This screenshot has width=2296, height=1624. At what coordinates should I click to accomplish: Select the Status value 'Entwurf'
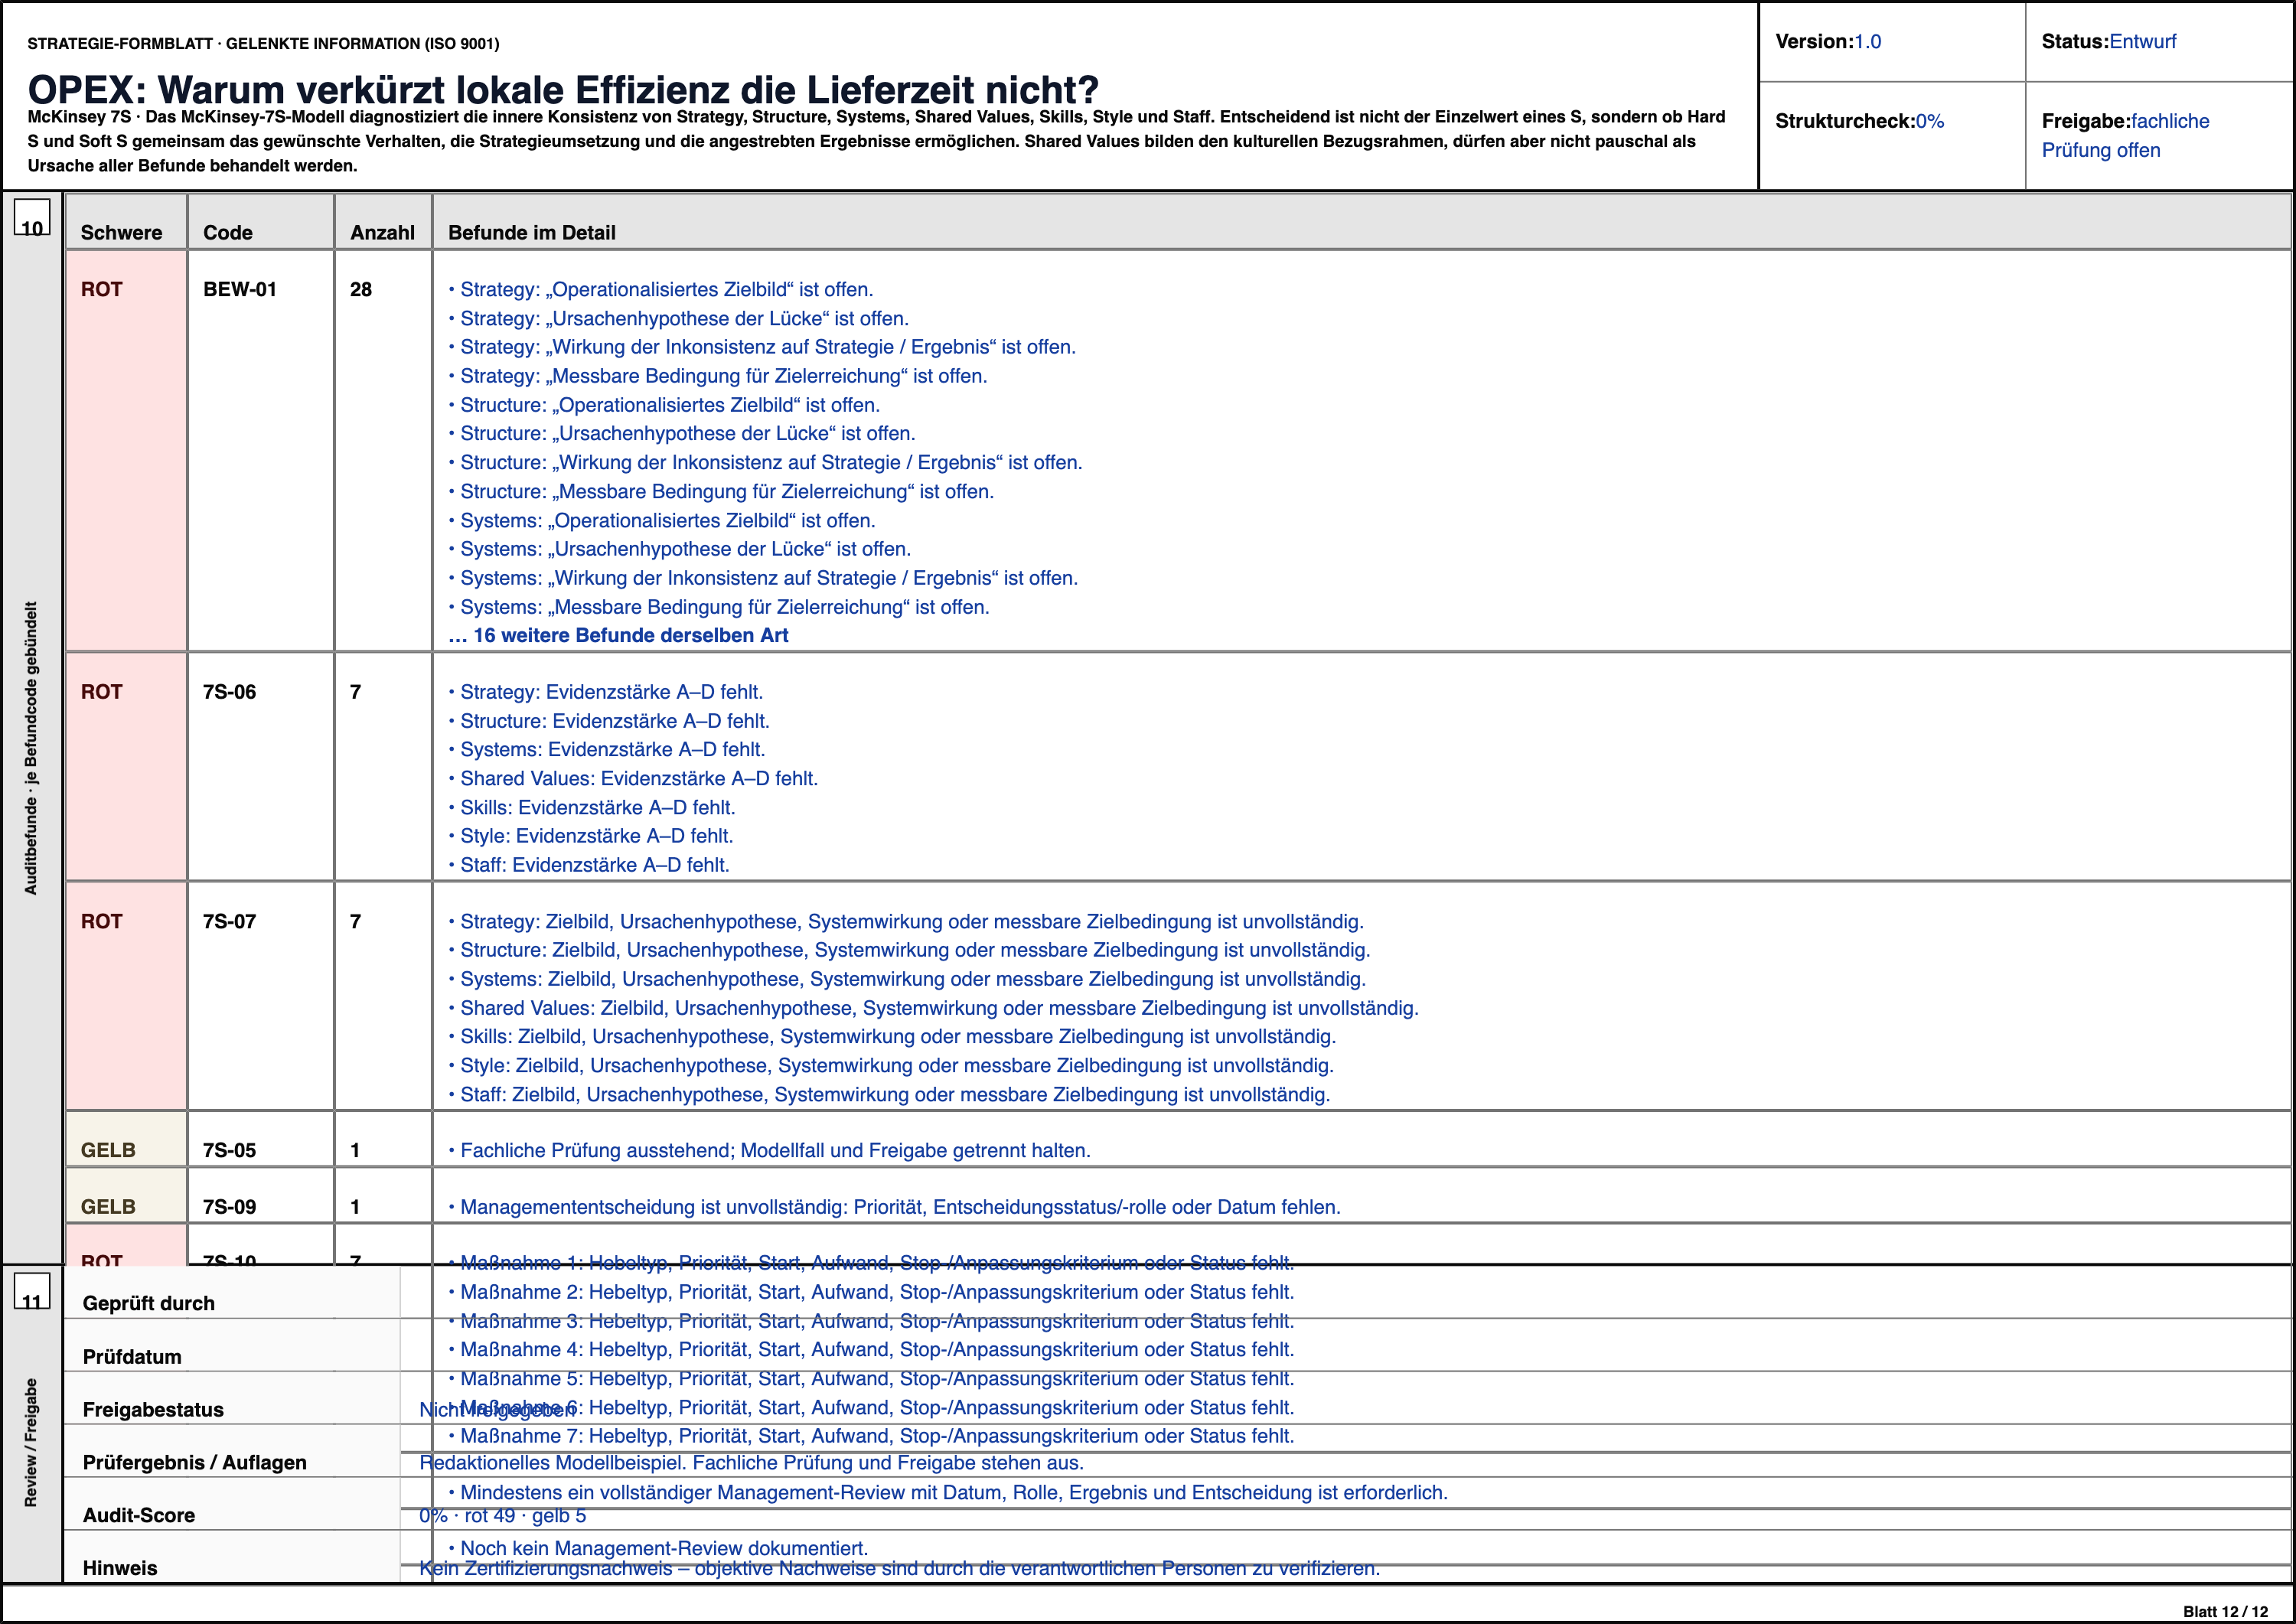pos(2142,42)
